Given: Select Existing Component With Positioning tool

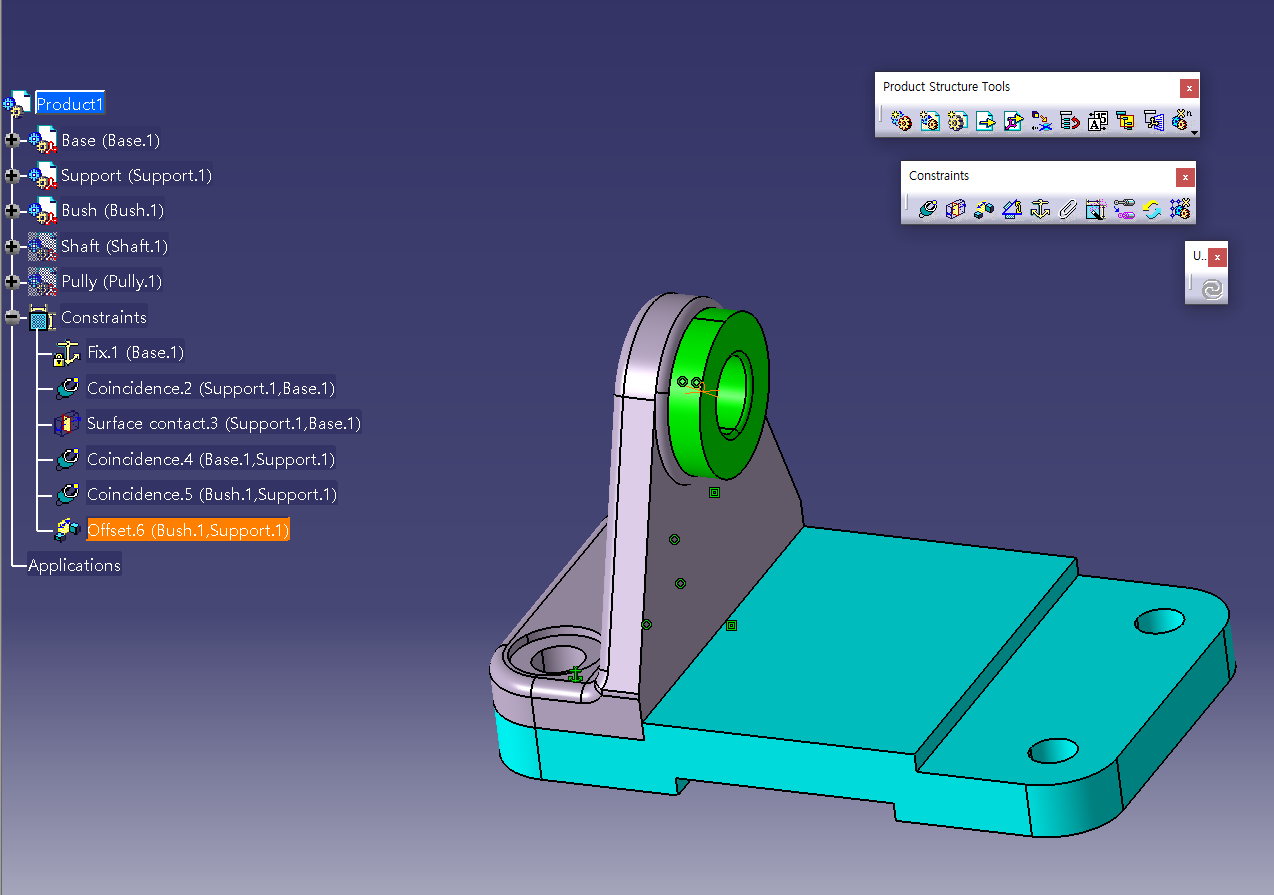Looking at the screenshot, I should pos(1014,121).
